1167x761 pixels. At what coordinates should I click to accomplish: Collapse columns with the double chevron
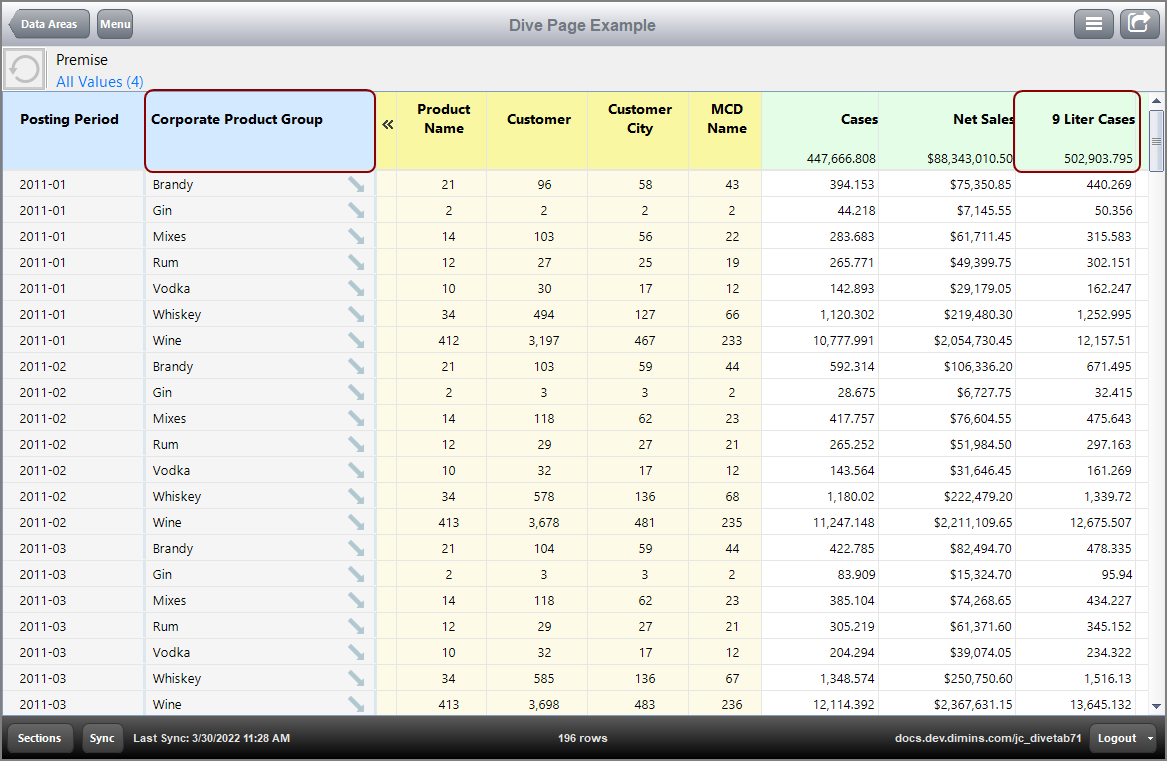[x=388, y=125]
